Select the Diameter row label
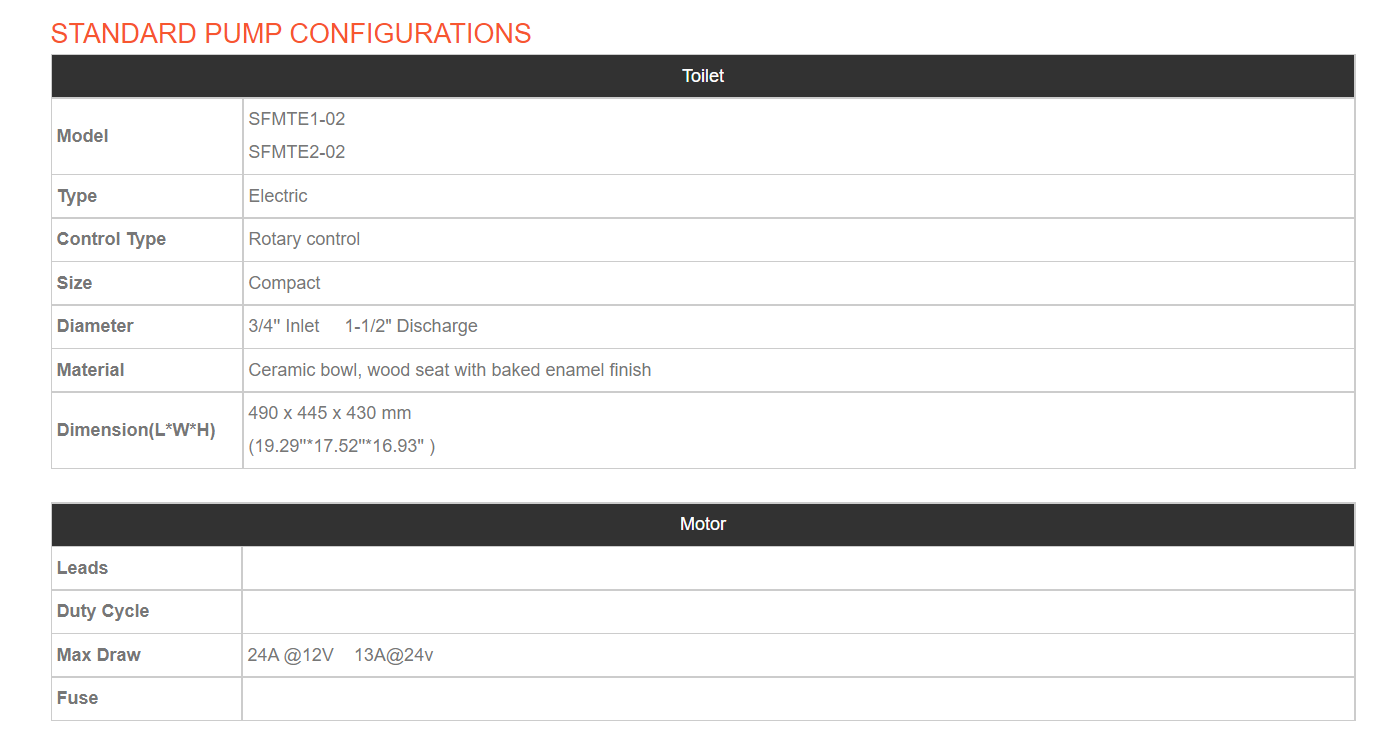Image resolution: width=1375 pixels, height=743 pixels. click(x=95, y=326)
